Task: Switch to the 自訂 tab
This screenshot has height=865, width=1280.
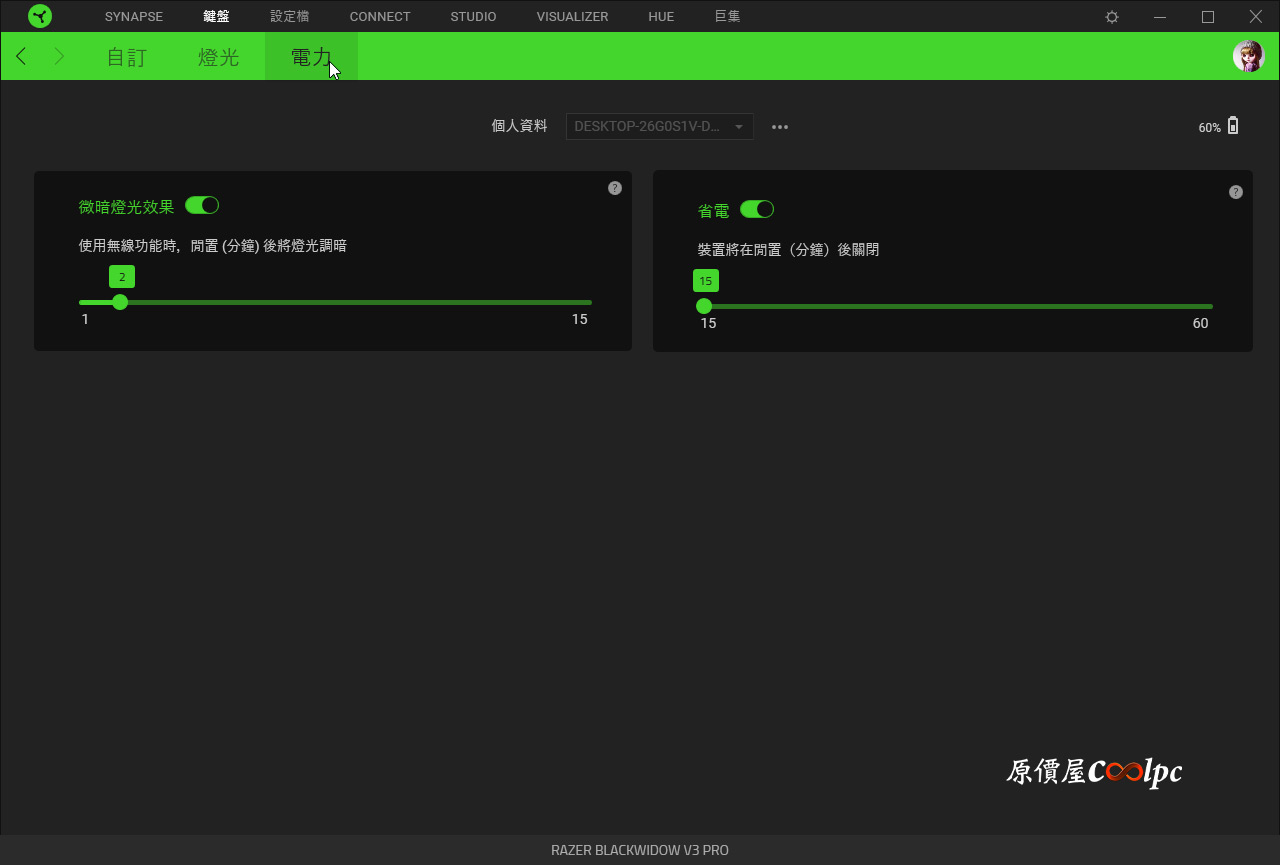Action: 127,57
